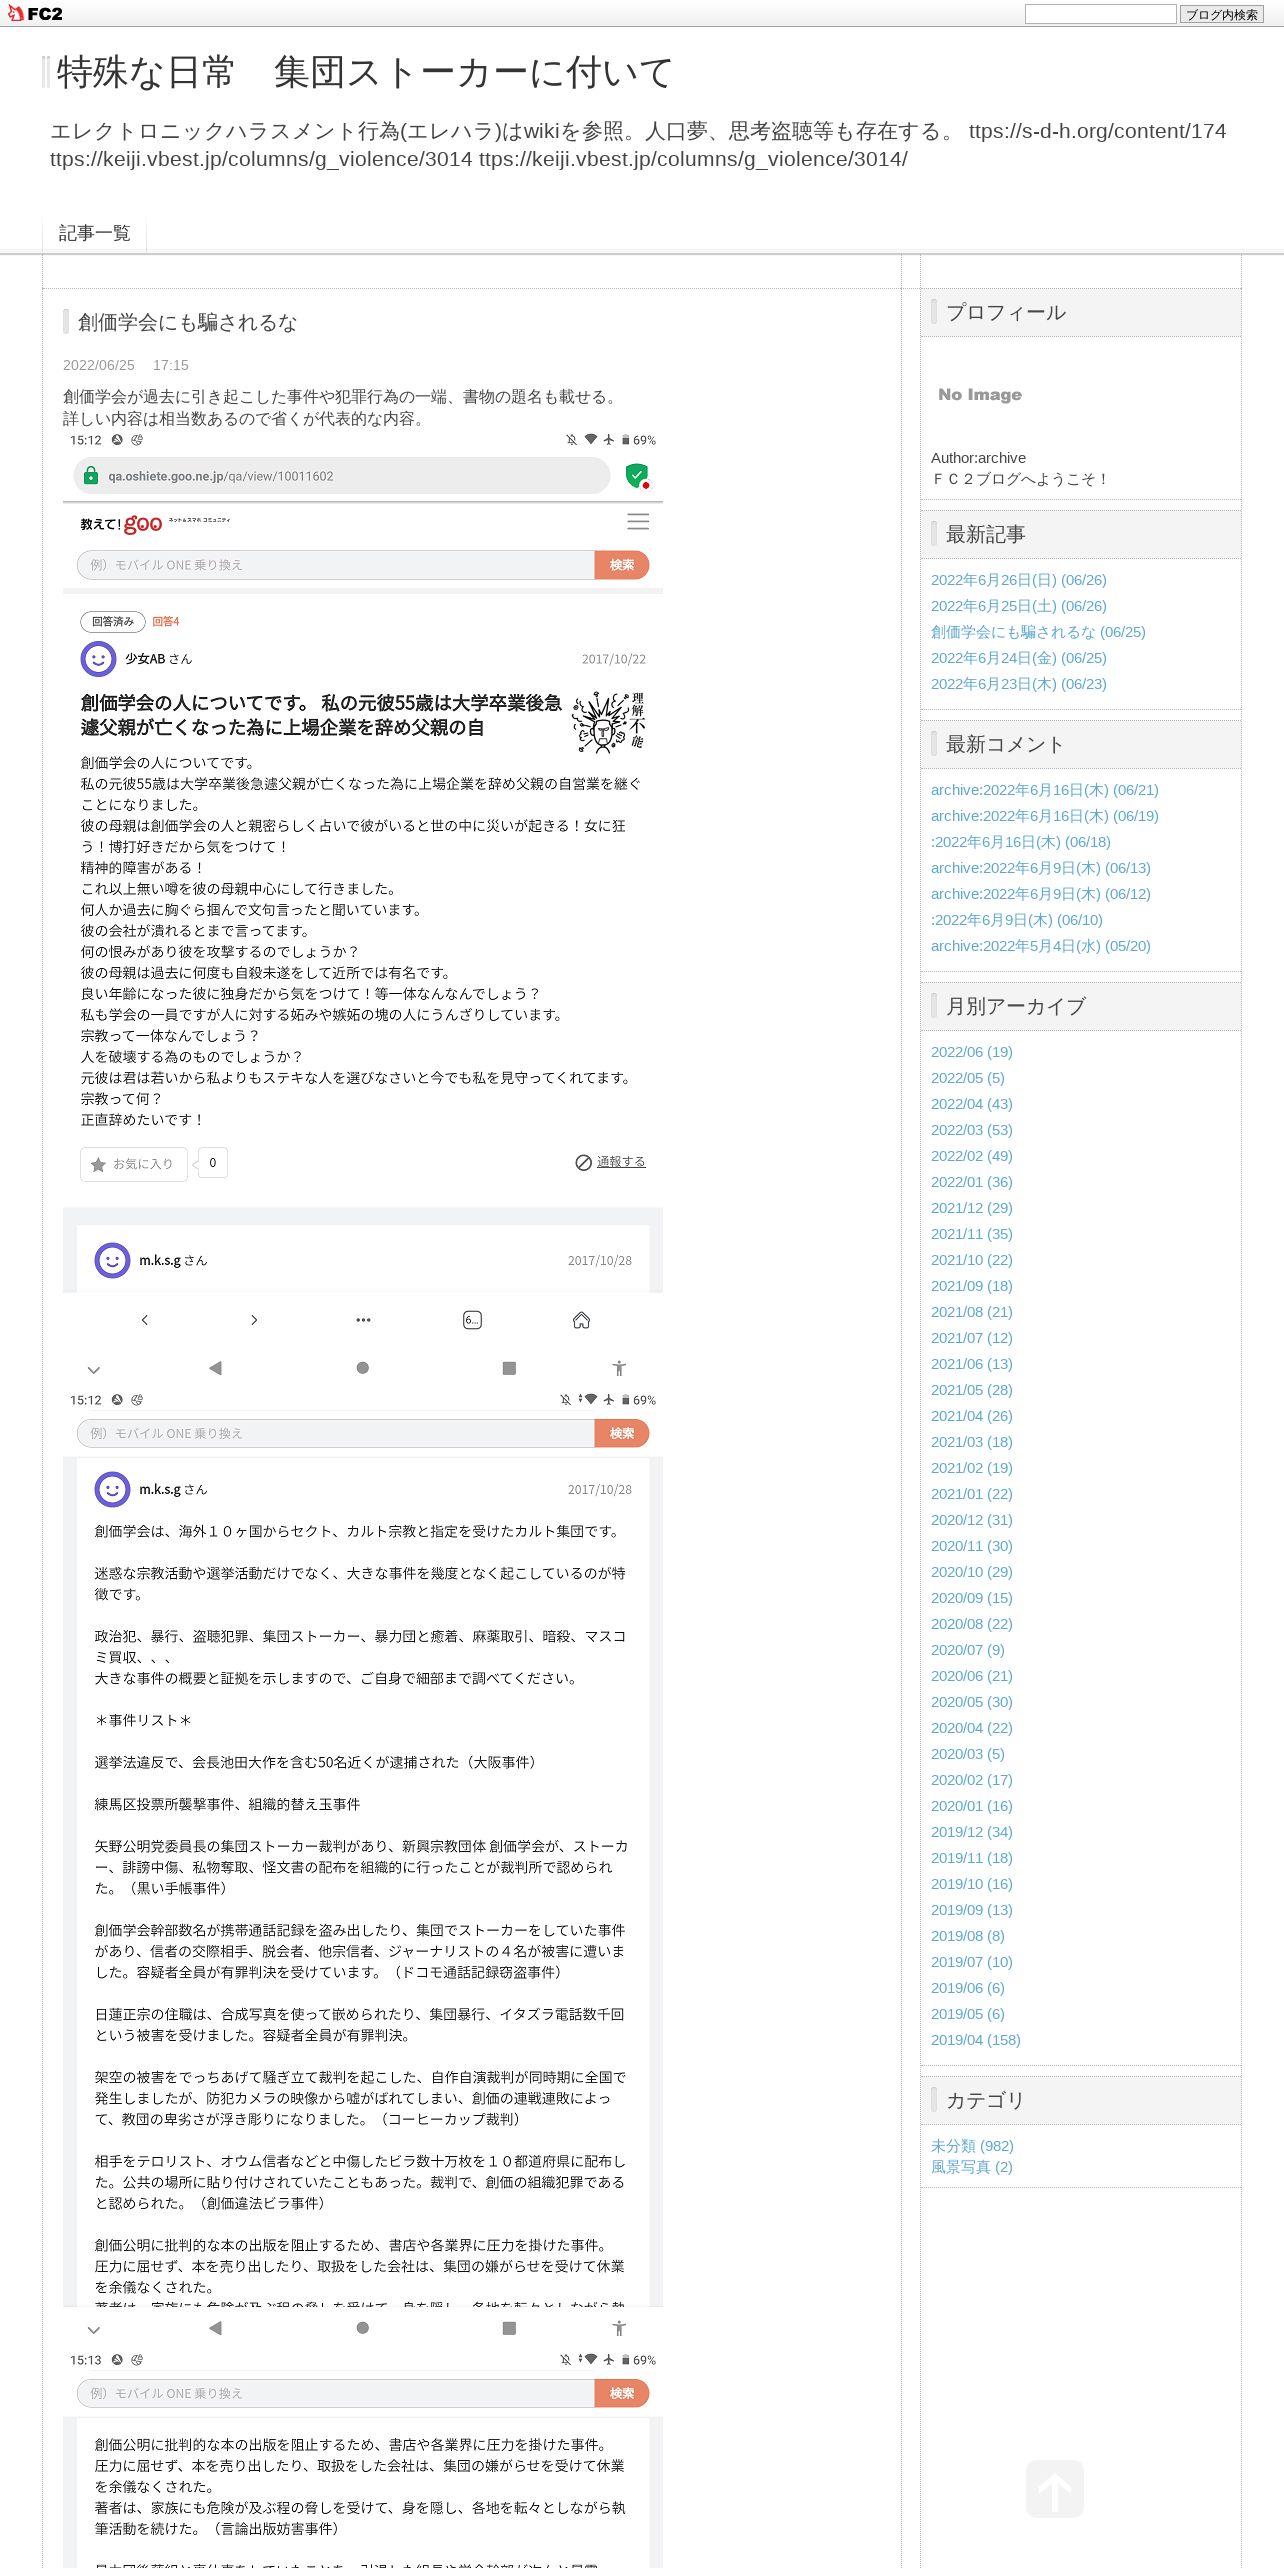Open comment archive:2022年6月9日(木) (06/12)
1284x2568 pixels.
[x=1040, y=894]
